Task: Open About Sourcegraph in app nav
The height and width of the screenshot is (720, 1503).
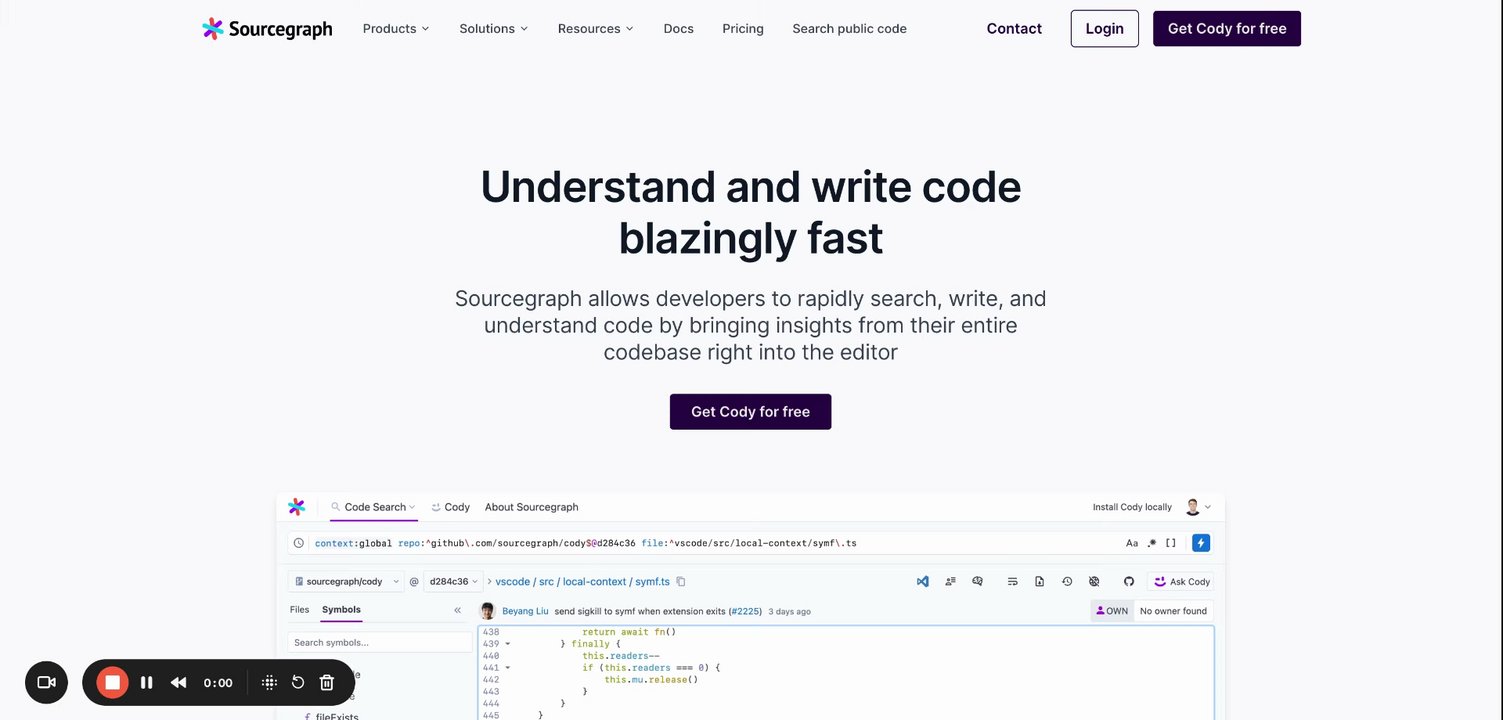Action: point(532,507)
